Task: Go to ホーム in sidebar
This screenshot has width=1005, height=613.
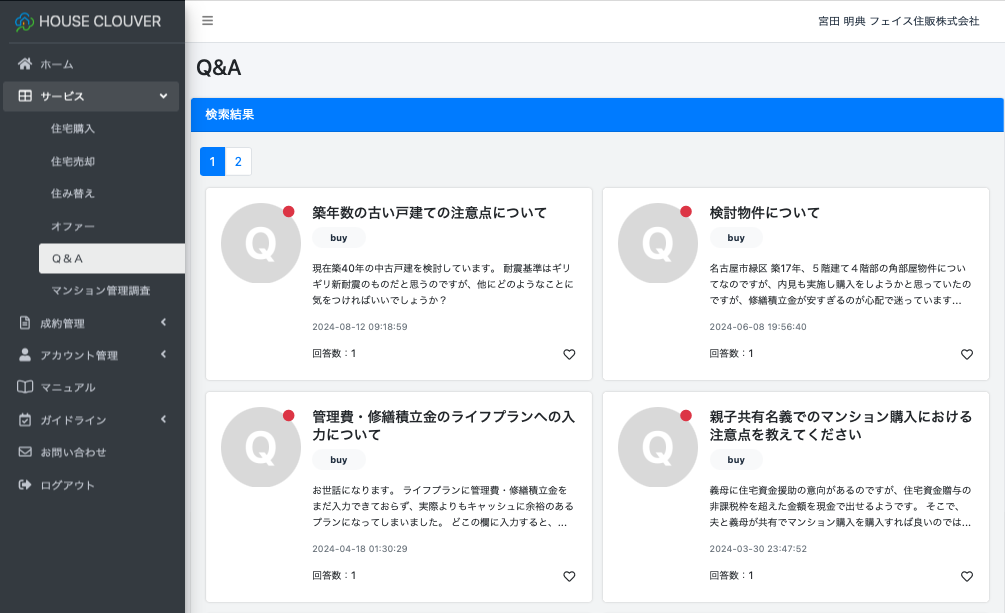Action: (x=56, y=64)
